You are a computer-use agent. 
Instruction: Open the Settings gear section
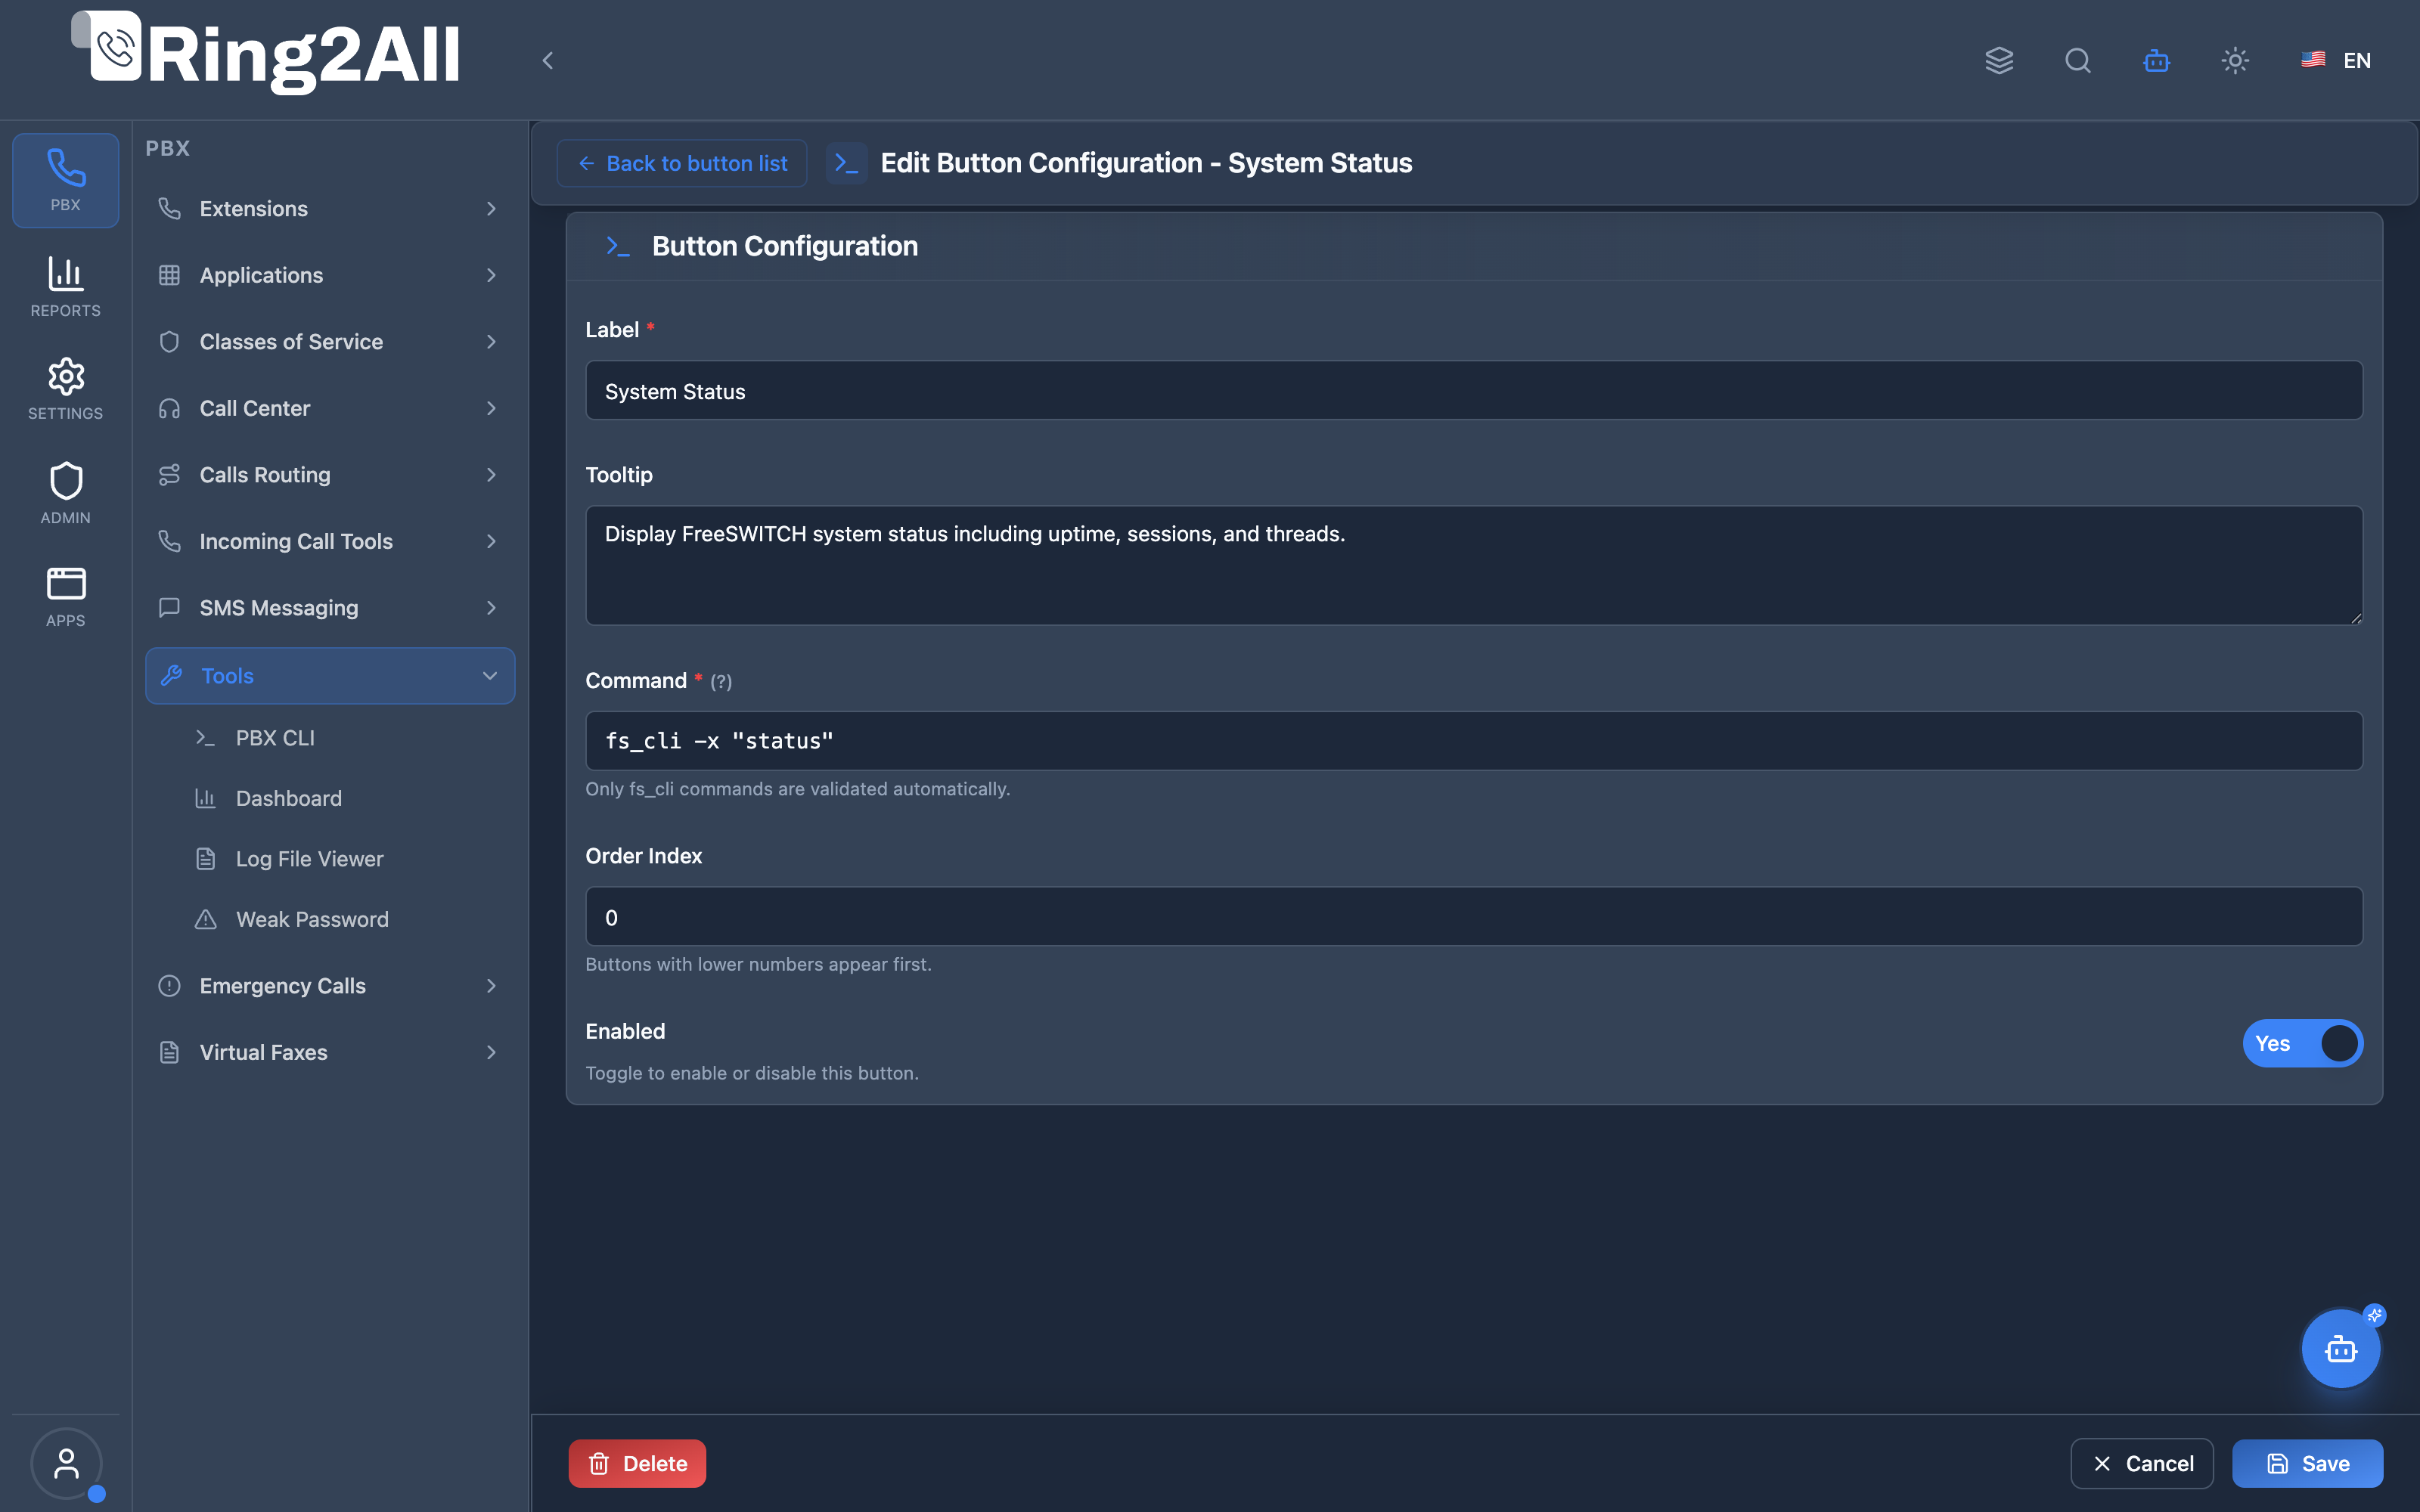pos(65,389)
